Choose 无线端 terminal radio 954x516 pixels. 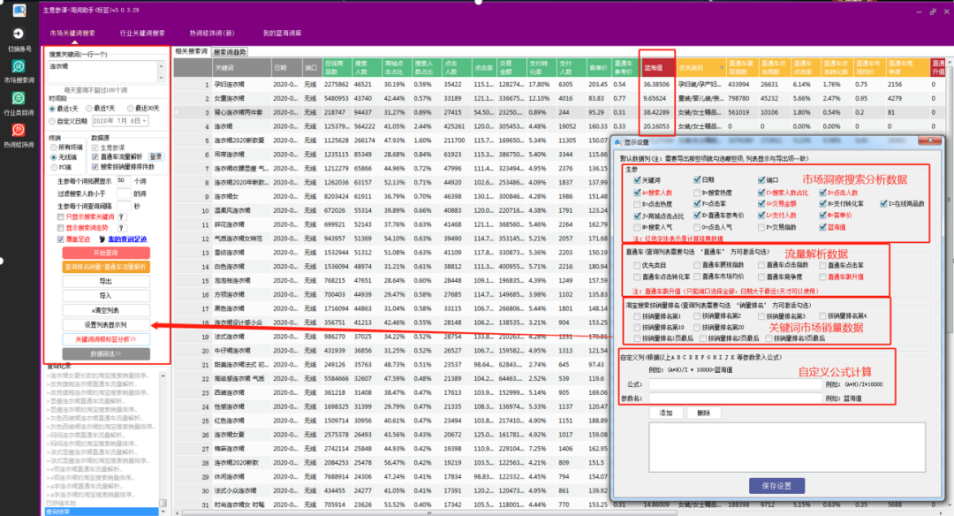54,157
